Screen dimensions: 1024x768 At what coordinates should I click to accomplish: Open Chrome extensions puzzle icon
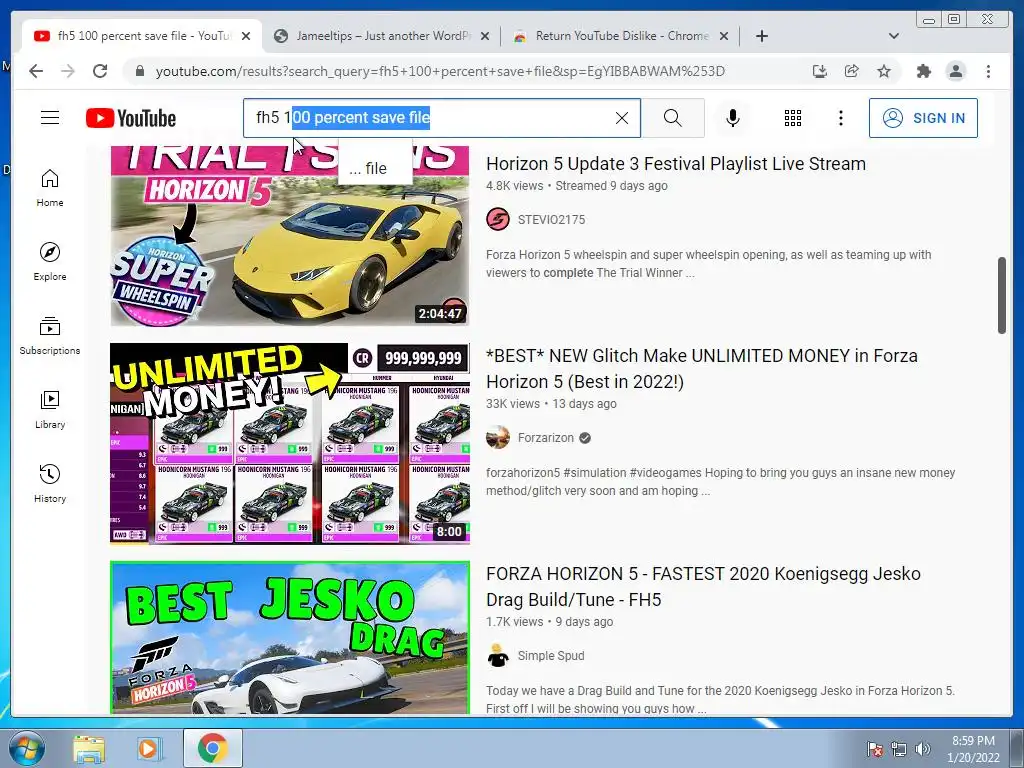[x=923, y=71]
